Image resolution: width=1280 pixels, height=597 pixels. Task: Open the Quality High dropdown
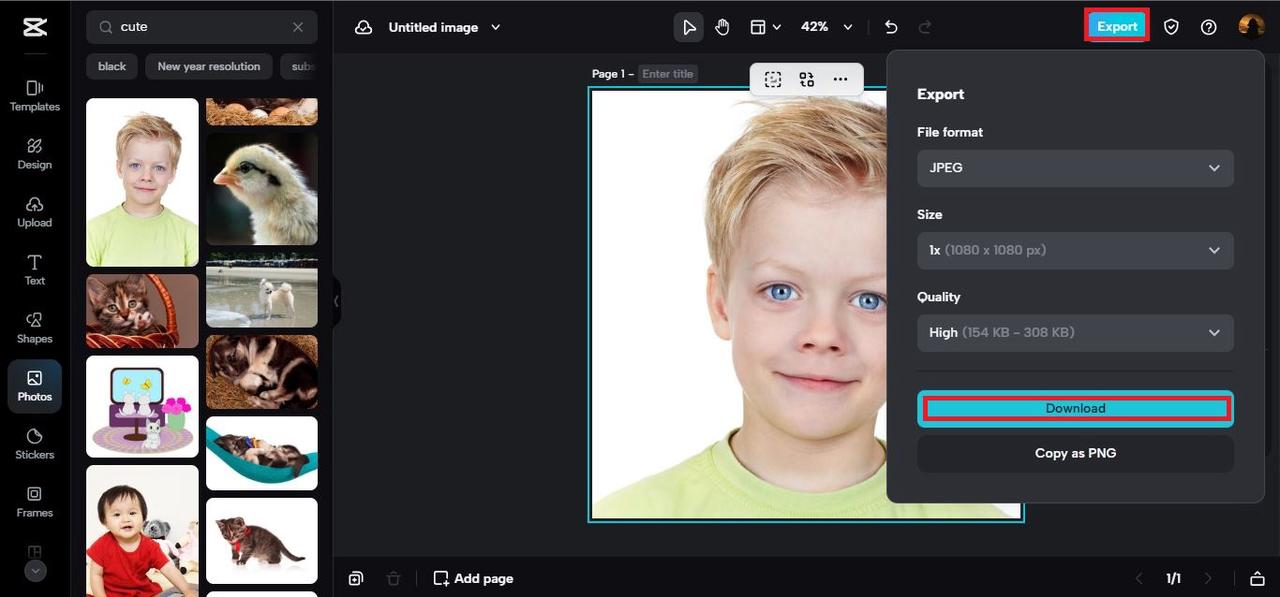(x=1075, y=332)
